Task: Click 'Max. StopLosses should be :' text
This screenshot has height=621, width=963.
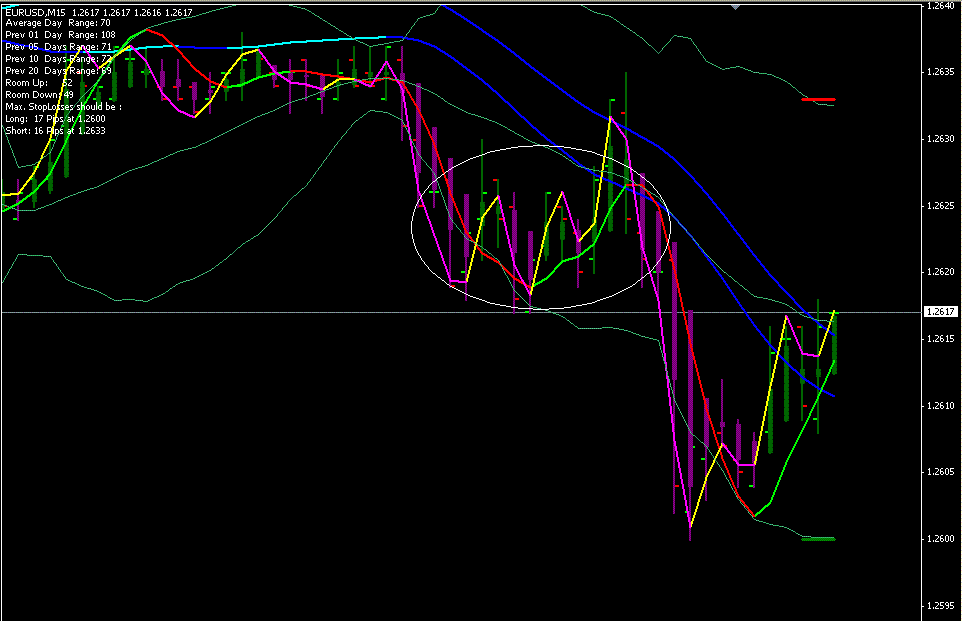Action: pos(64,107)
